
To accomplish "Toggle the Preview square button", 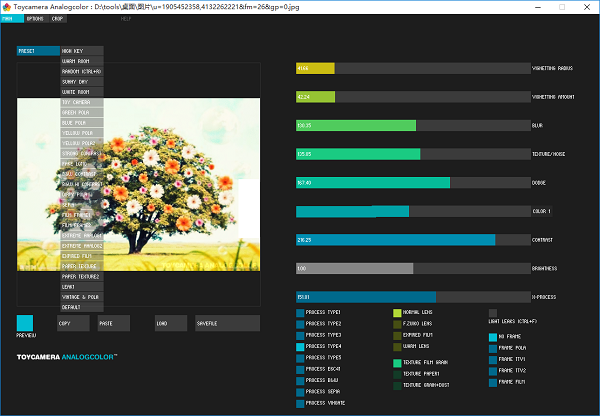I will point(25,322).
